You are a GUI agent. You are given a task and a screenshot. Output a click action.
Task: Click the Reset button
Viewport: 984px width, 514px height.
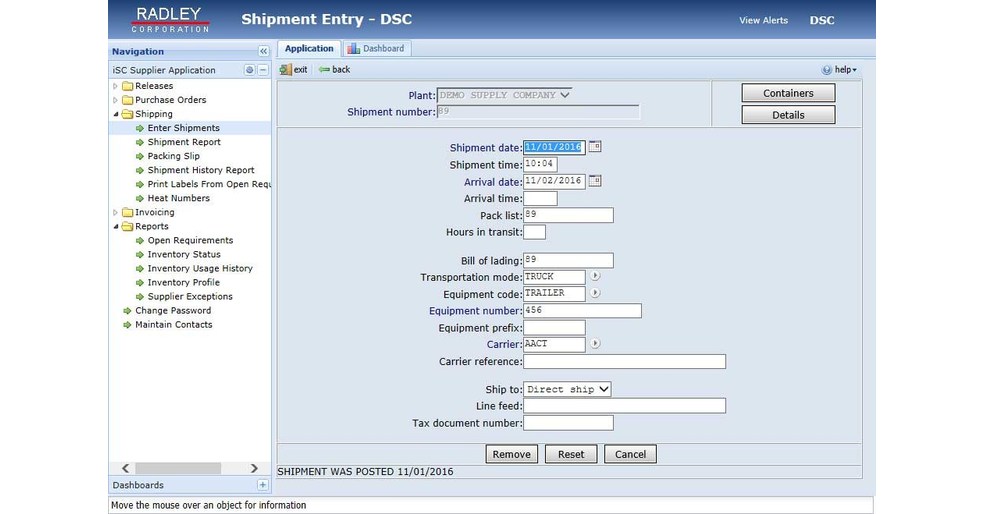pyautogui.click(x=571, y=454)
